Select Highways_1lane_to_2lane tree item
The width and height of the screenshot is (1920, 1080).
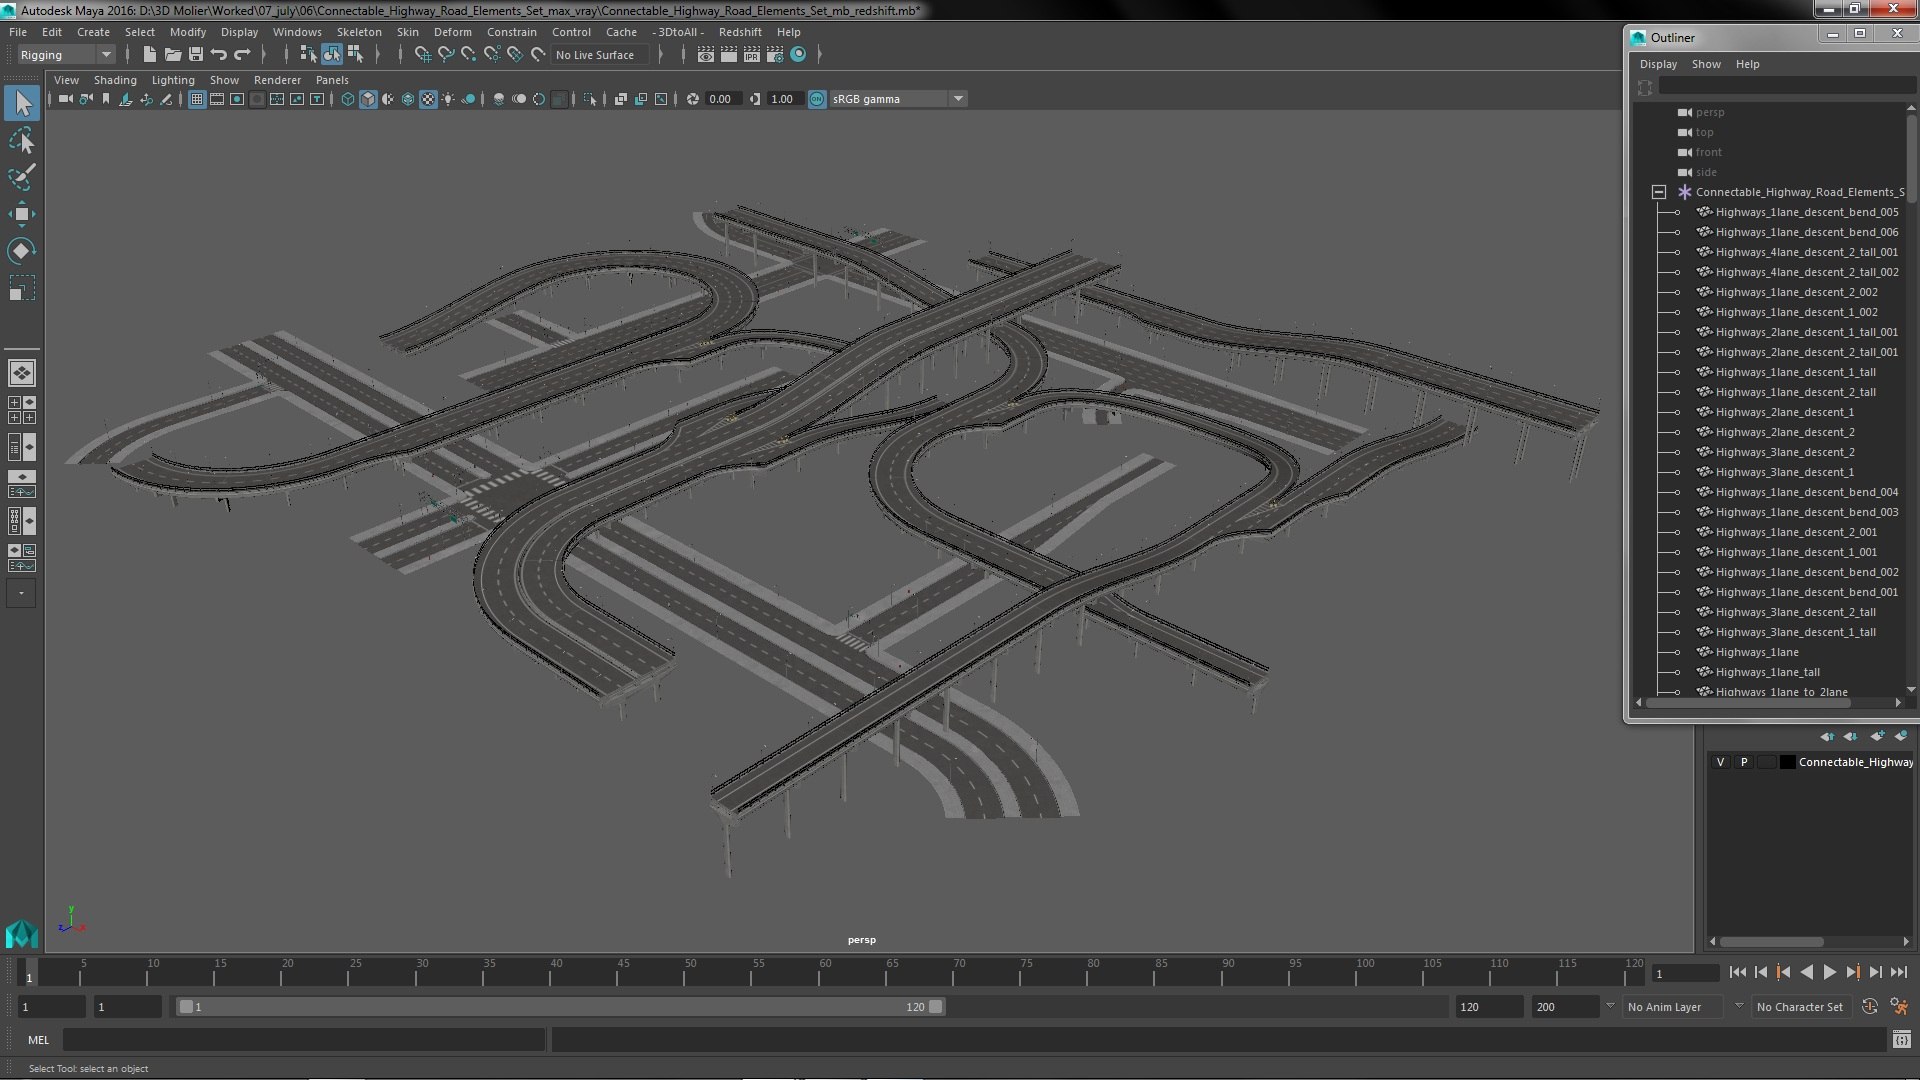click(1782, 691)
